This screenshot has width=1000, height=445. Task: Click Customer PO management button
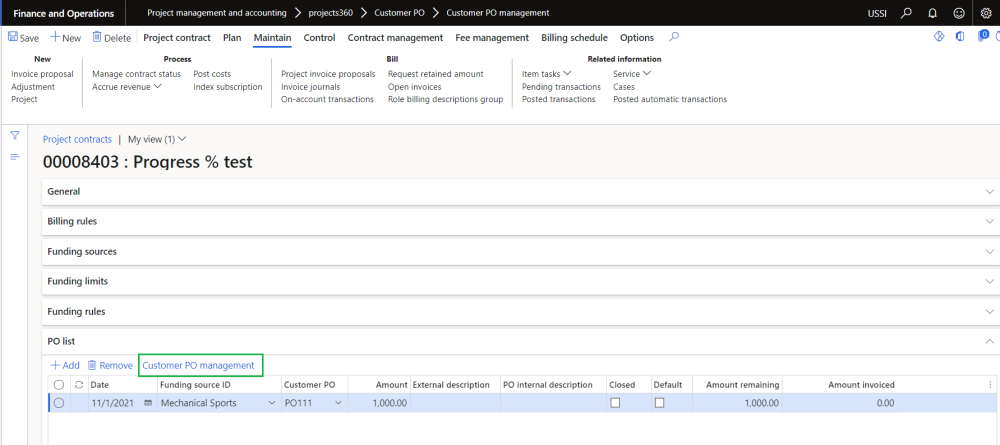tap(199, 366)
